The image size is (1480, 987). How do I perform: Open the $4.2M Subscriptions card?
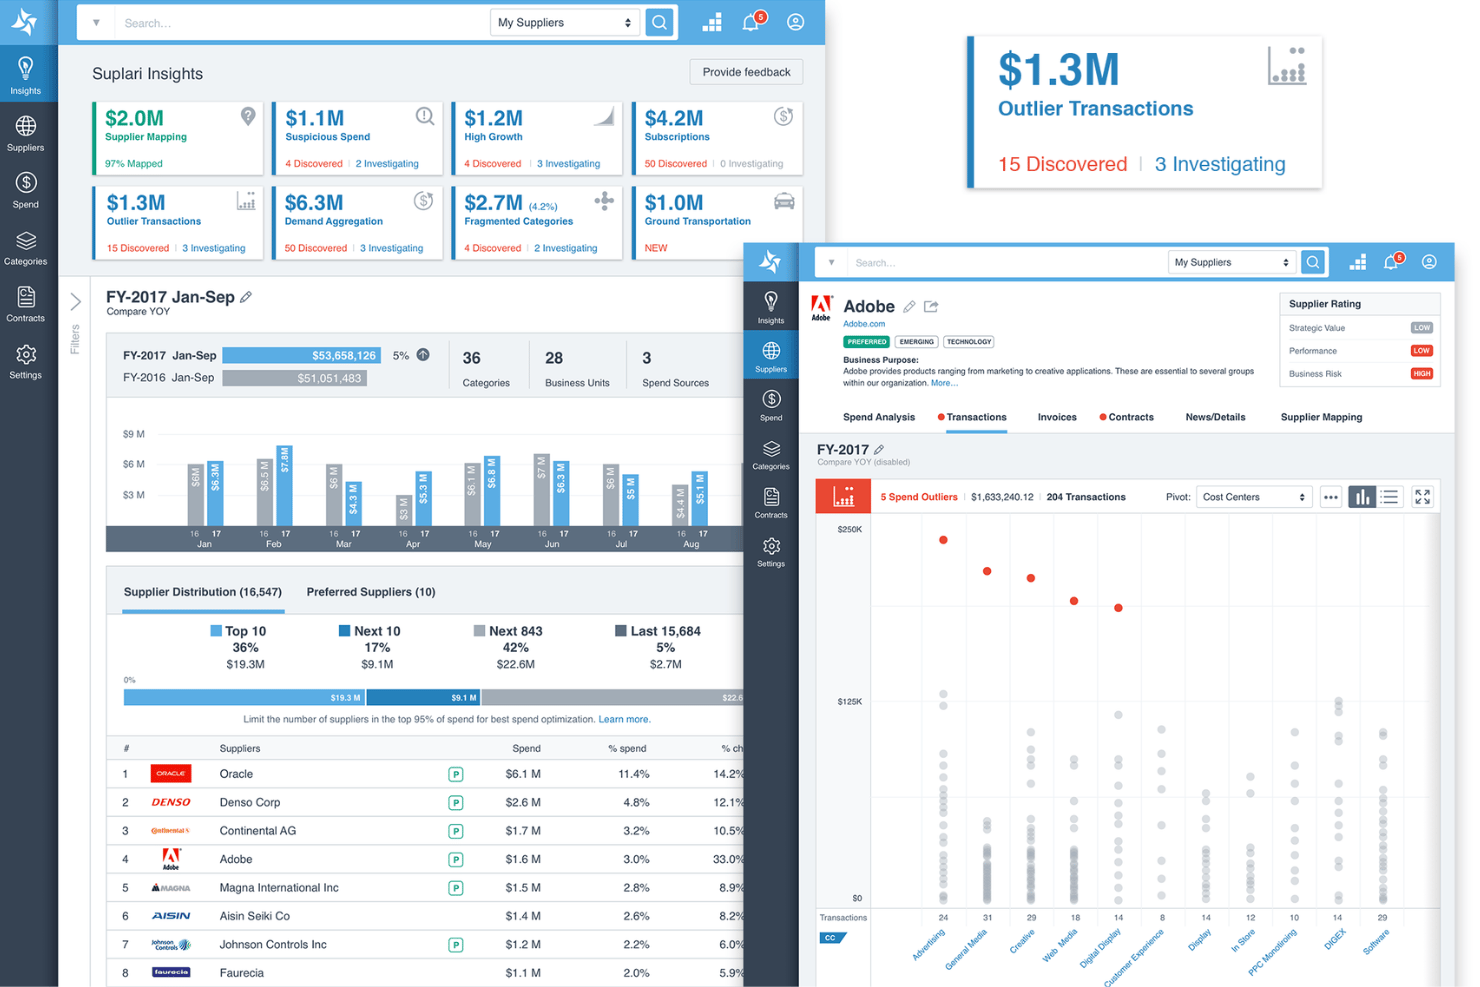717,138
